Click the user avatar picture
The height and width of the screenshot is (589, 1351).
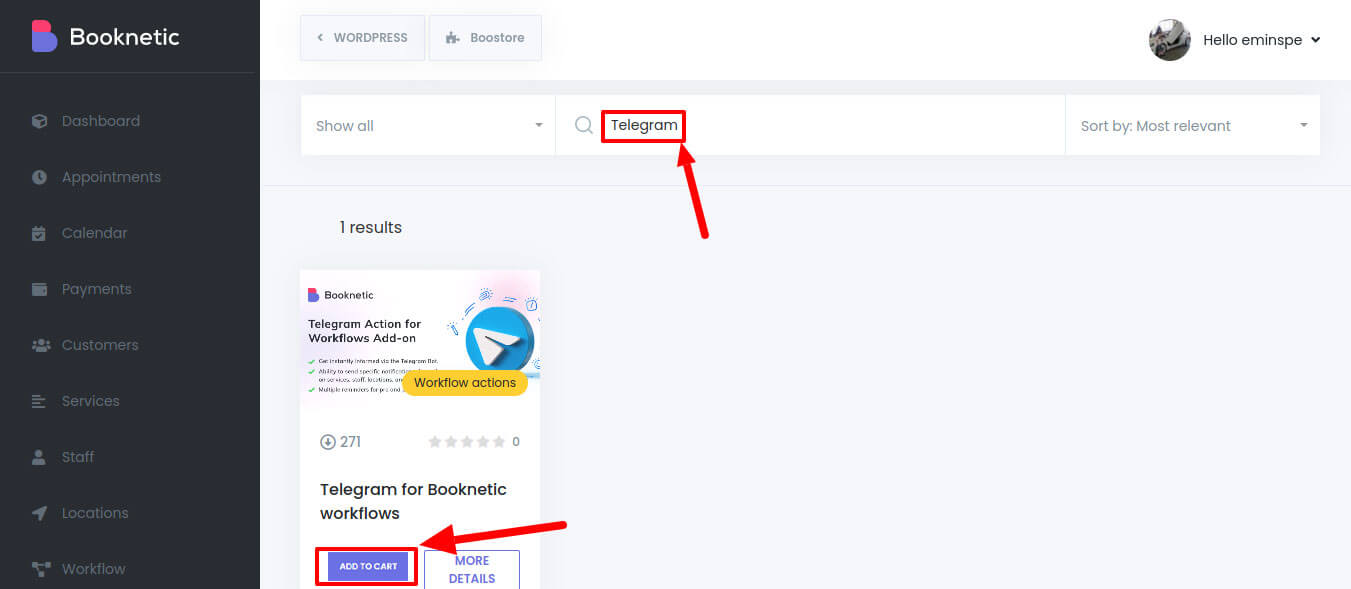pyautogui.click(x=1170, y=40)
